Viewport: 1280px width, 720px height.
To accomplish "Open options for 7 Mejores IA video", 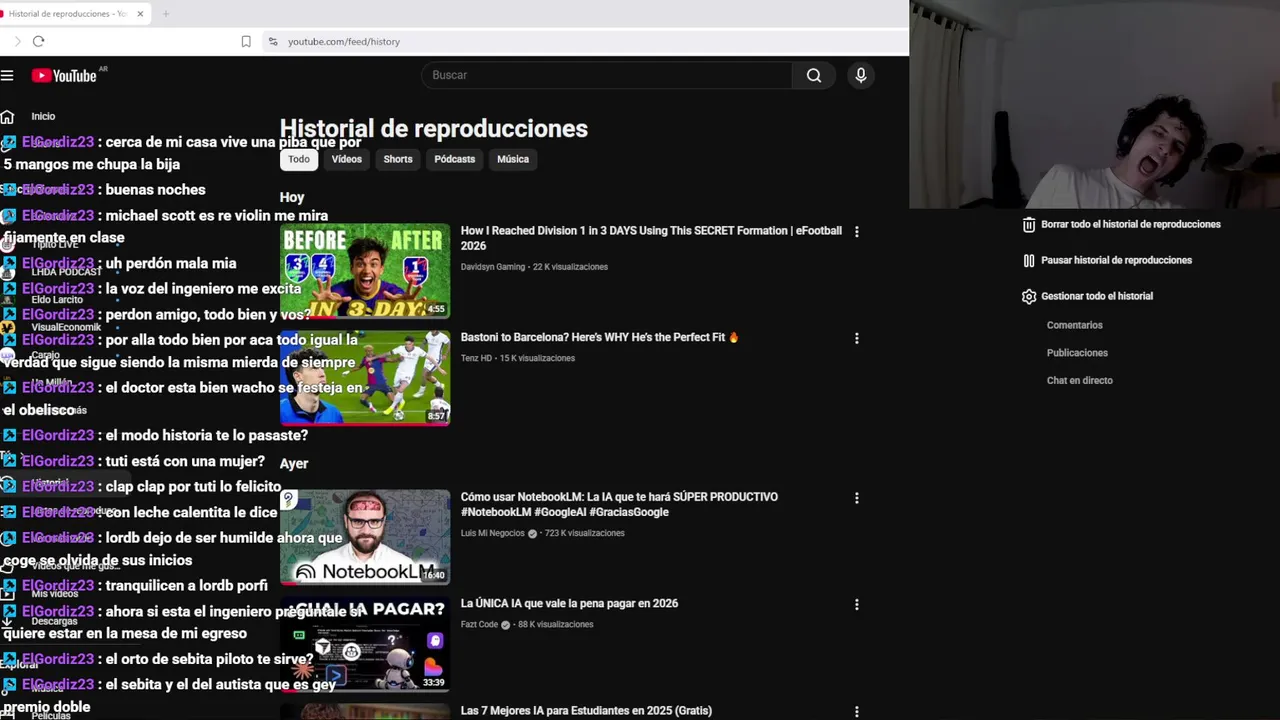I will [x=856, y=711].
